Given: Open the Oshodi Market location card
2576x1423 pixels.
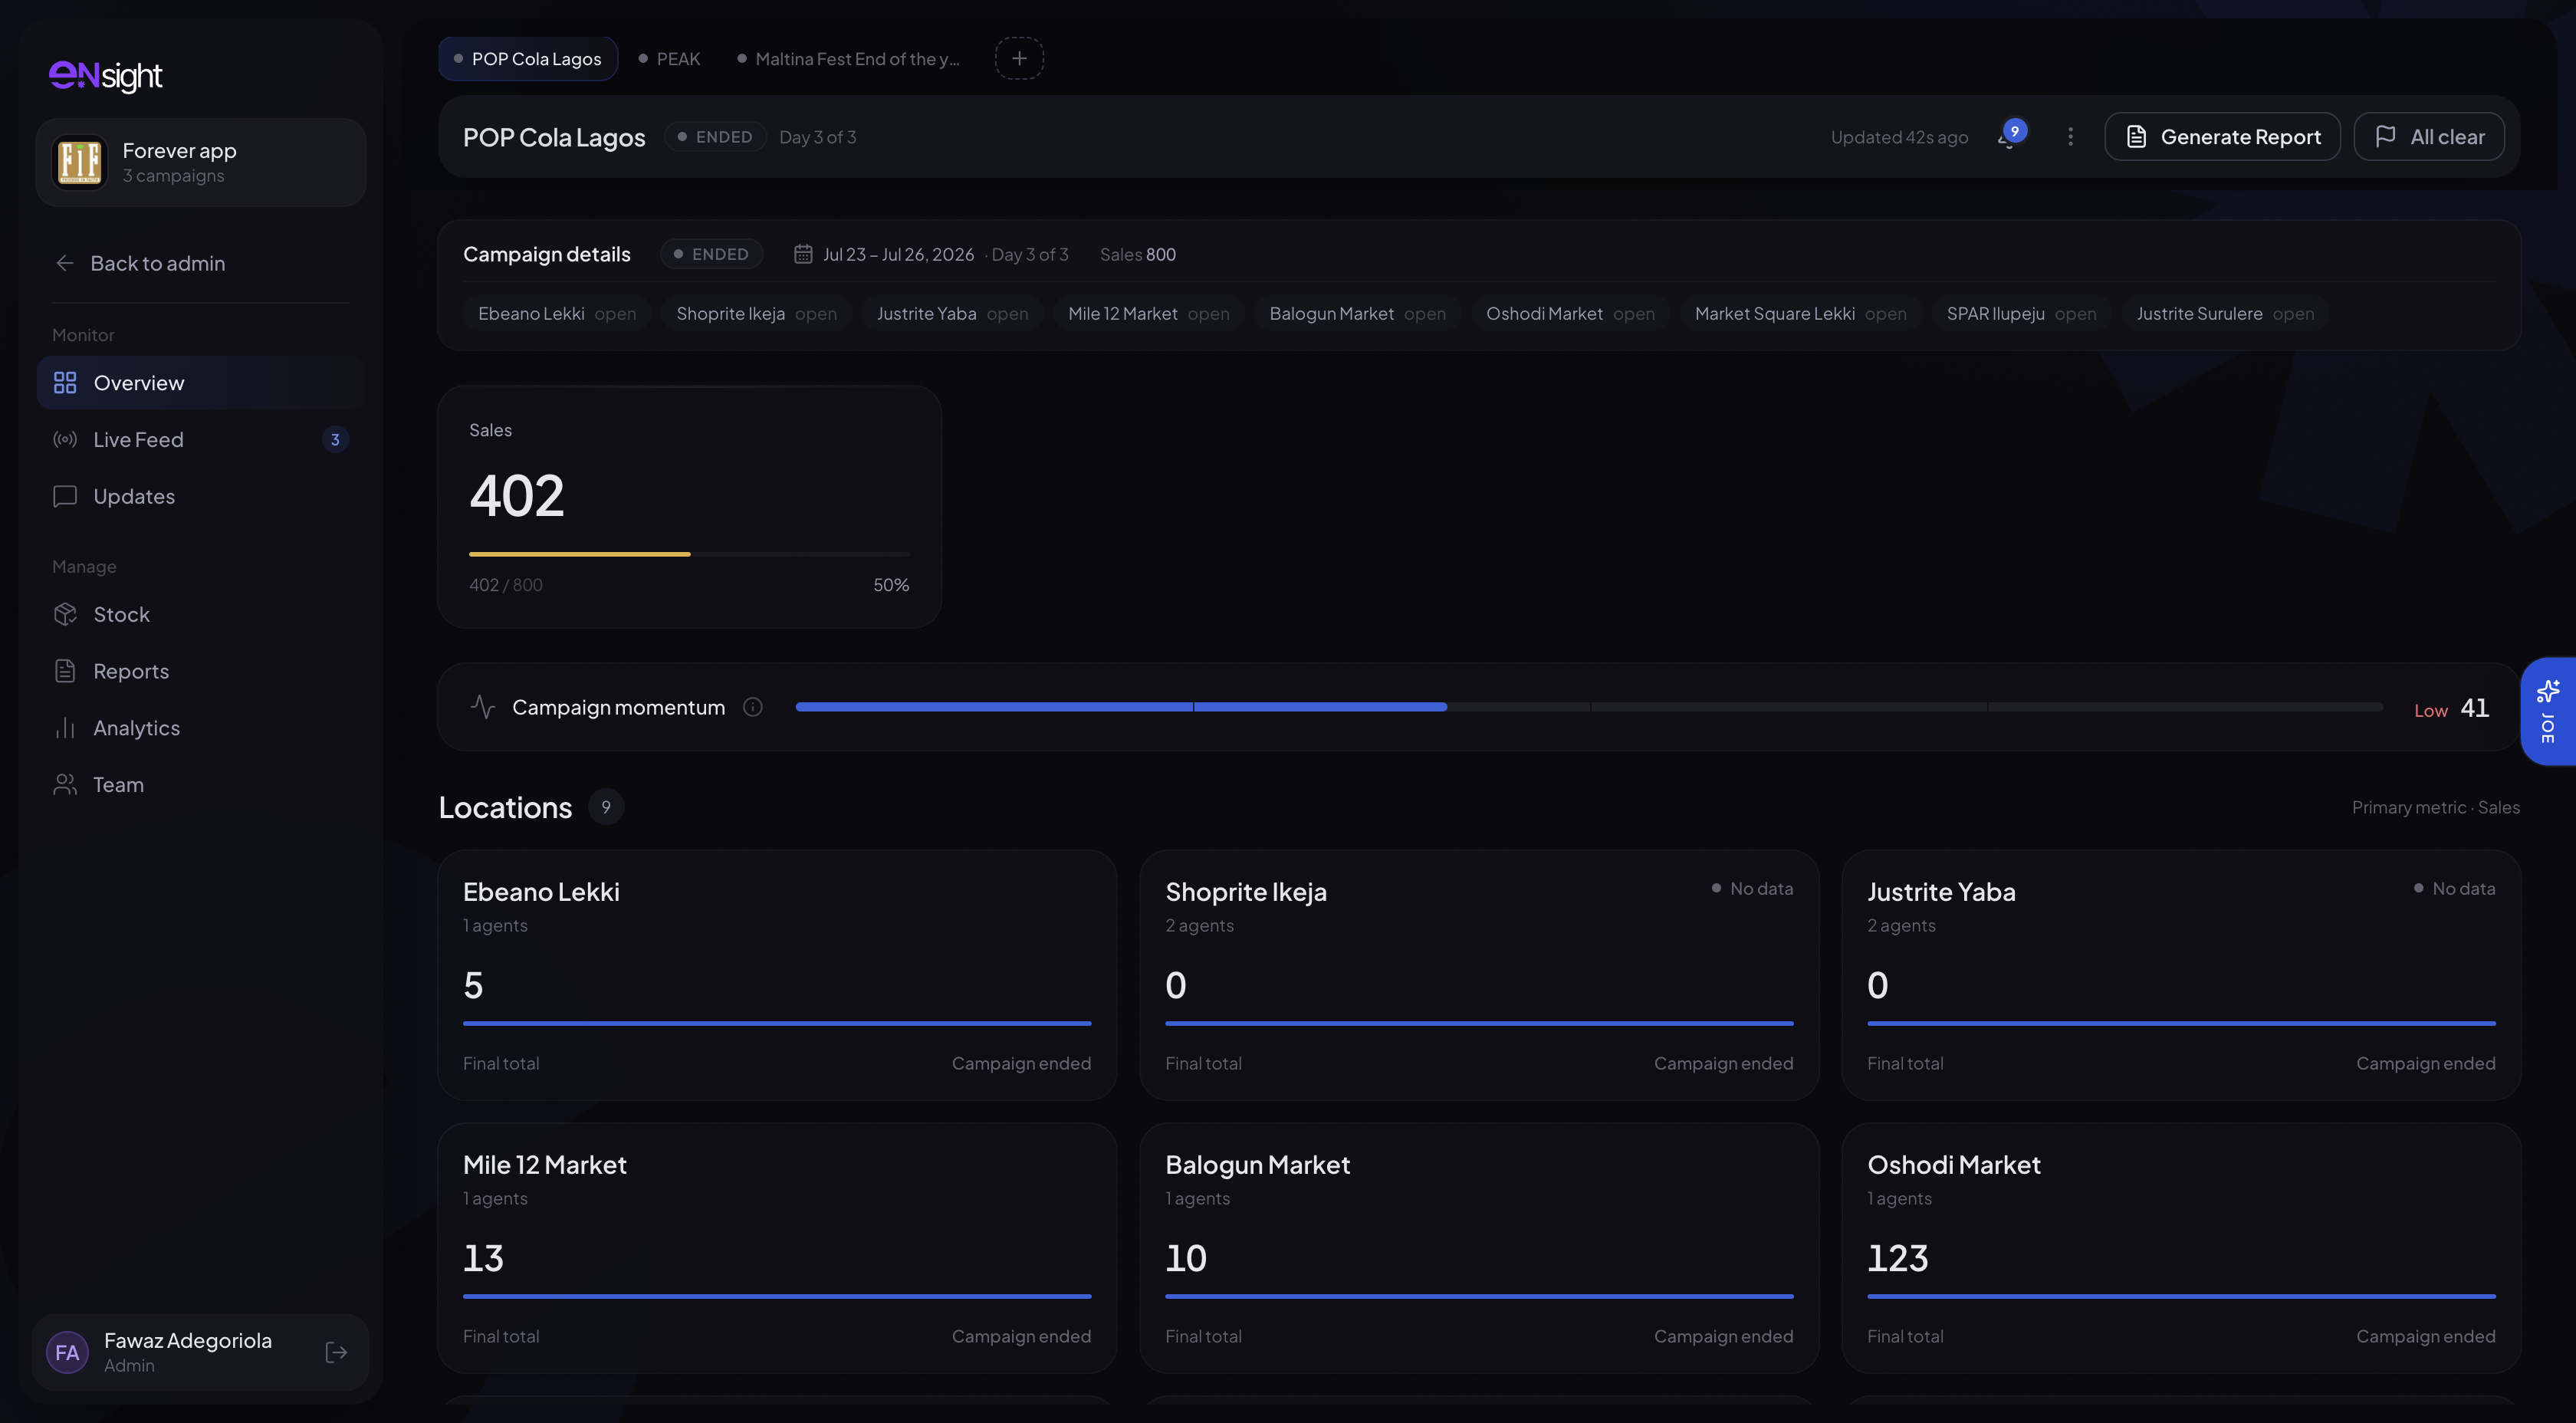Looking at the screenshot, I should point(2181,1249).
